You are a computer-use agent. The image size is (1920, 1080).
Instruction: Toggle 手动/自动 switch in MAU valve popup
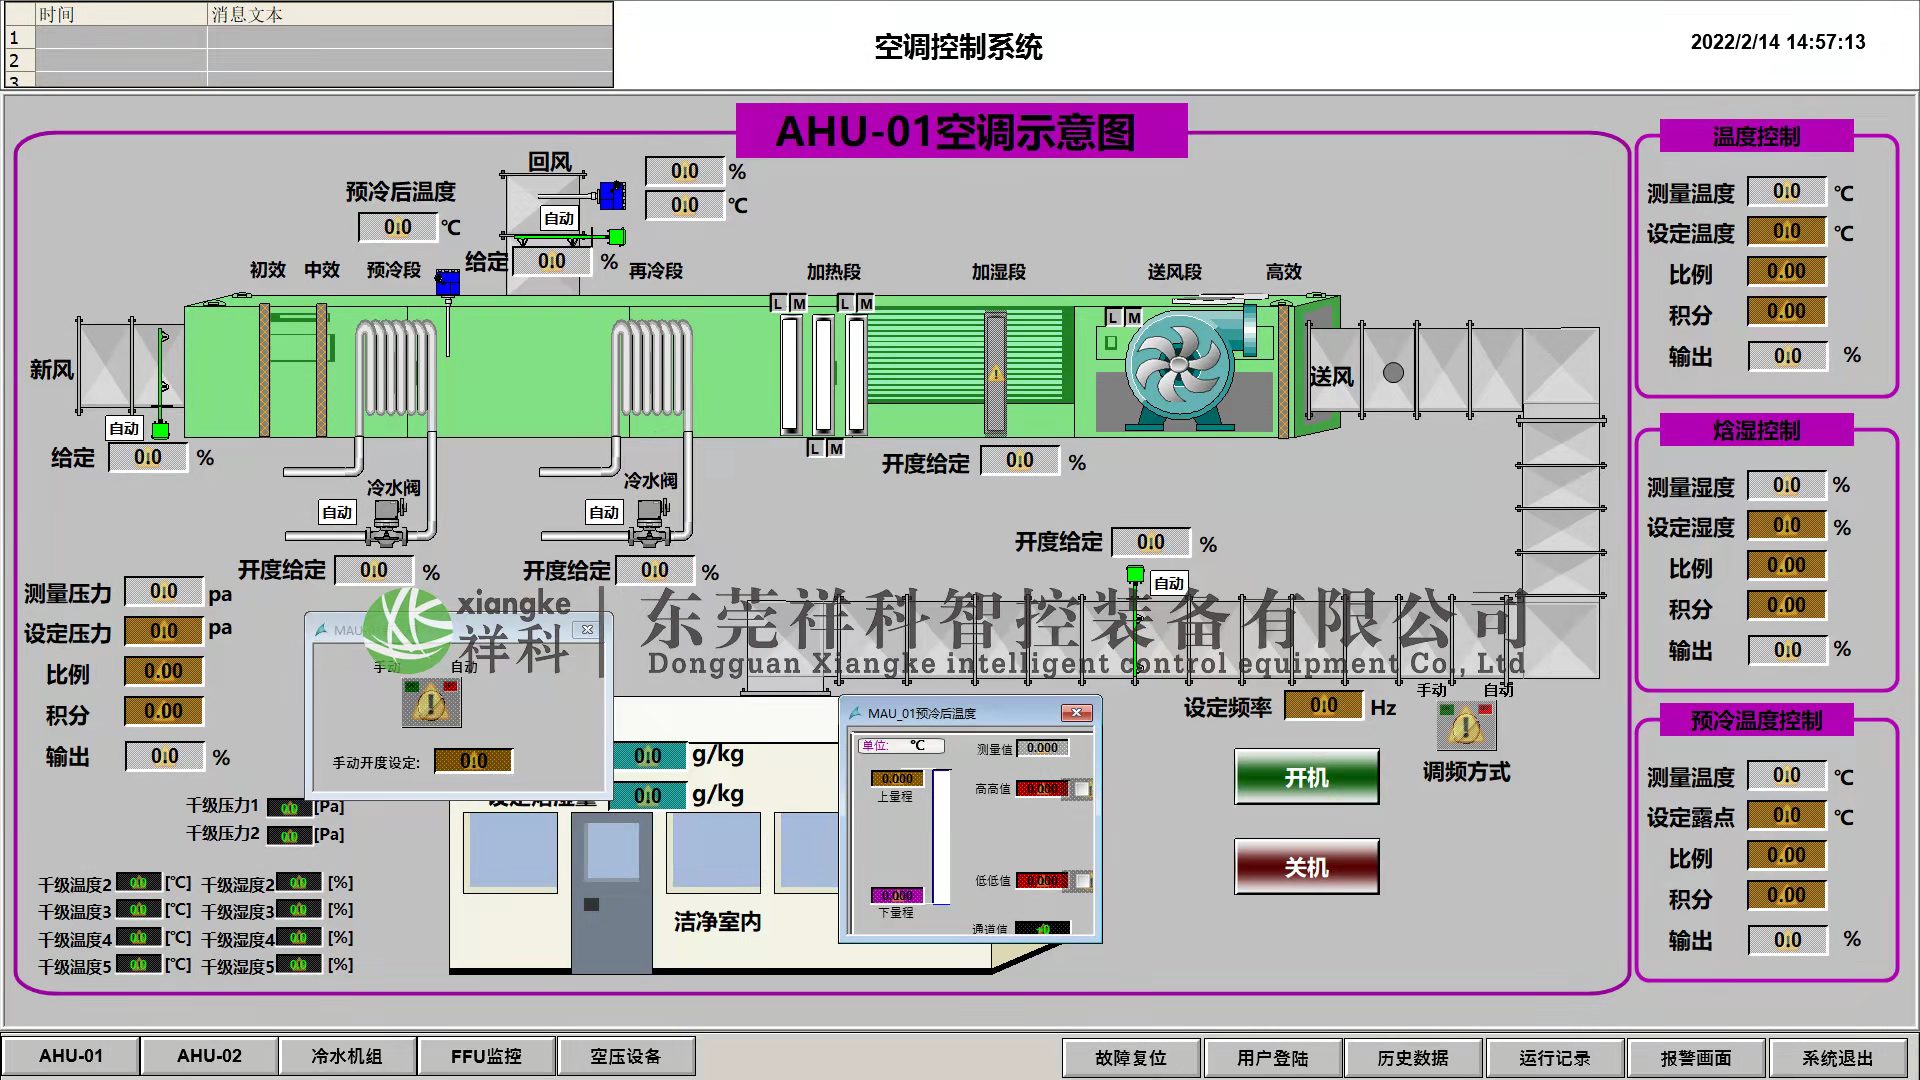[431, 703]
